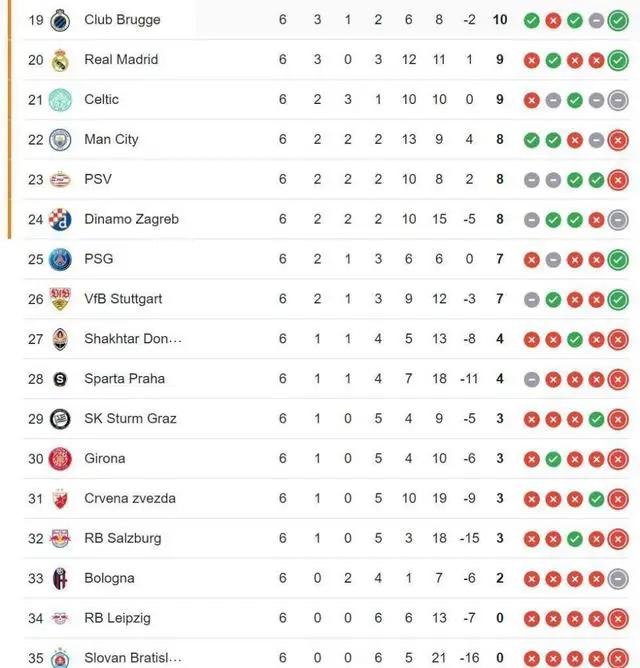
Task: Click the Real Madrid crest icon
Action: pyautogui.click(x=60, y=60)
